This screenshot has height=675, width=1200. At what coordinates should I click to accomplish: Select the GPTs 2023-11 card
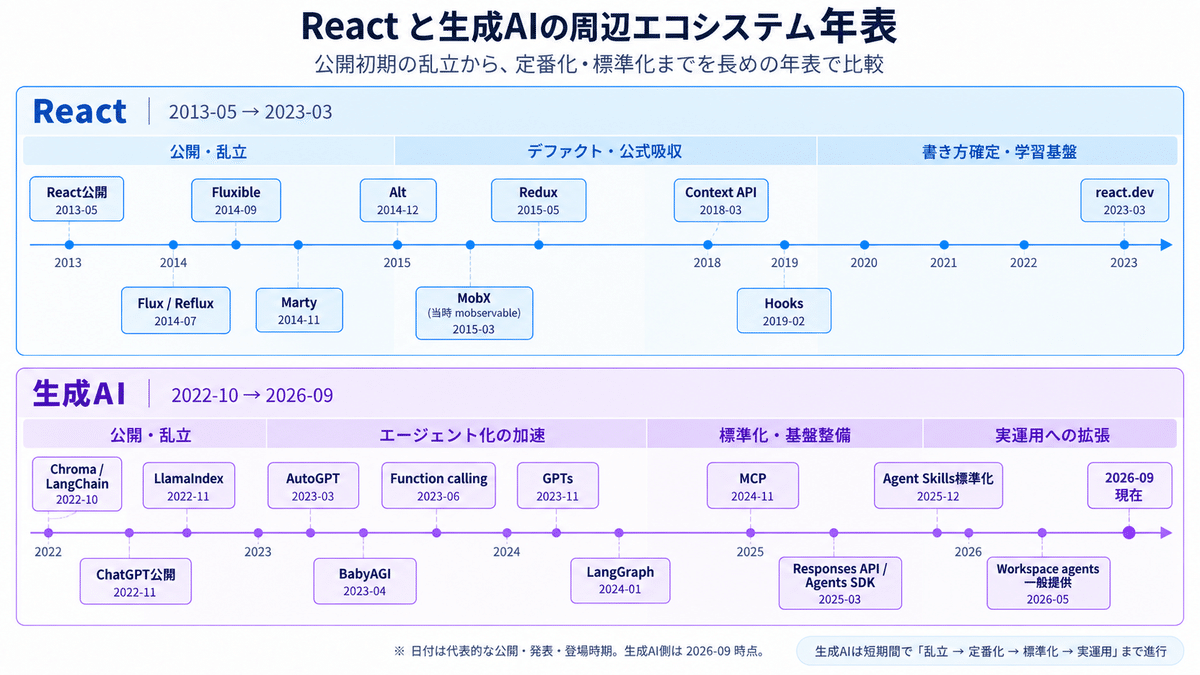point(558,487)
